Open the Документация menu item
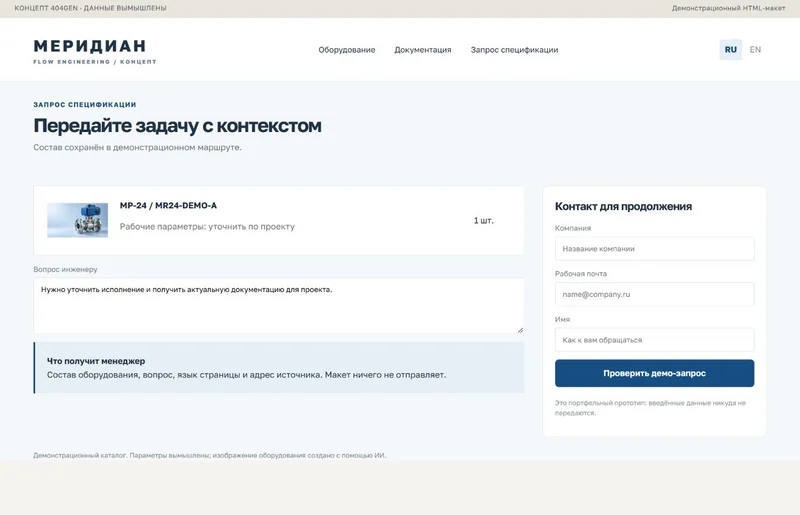The height and width of the screenshot is (515, 800). click(x=422, y=50)
